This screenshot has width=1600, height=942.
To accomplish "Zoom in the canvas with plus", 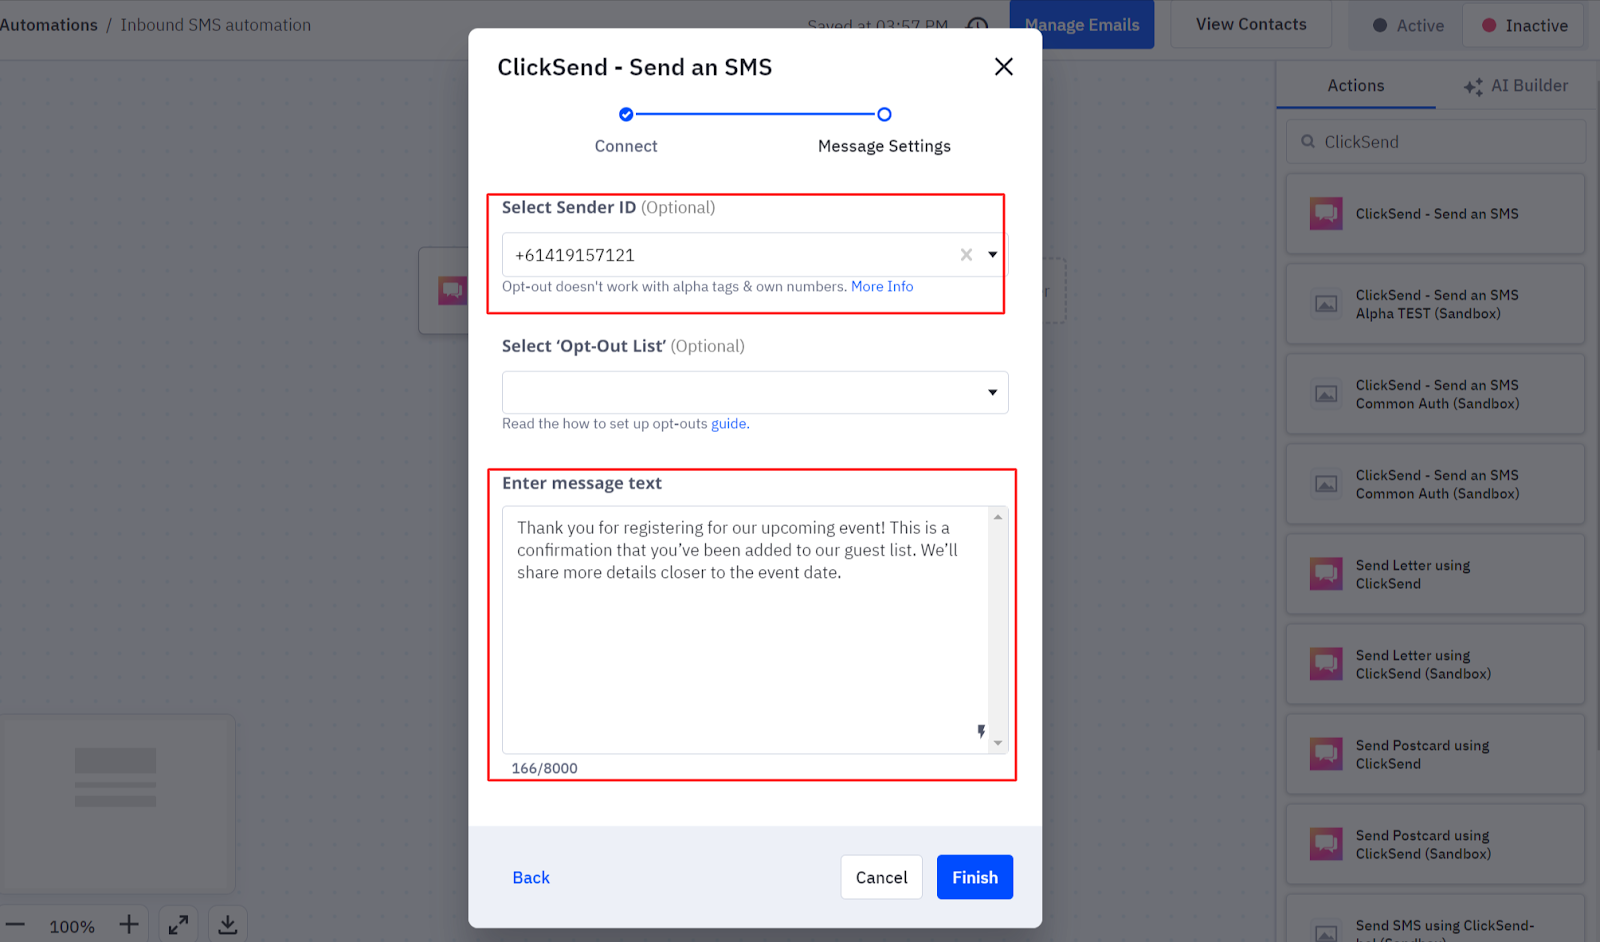I will coord(129,925).
